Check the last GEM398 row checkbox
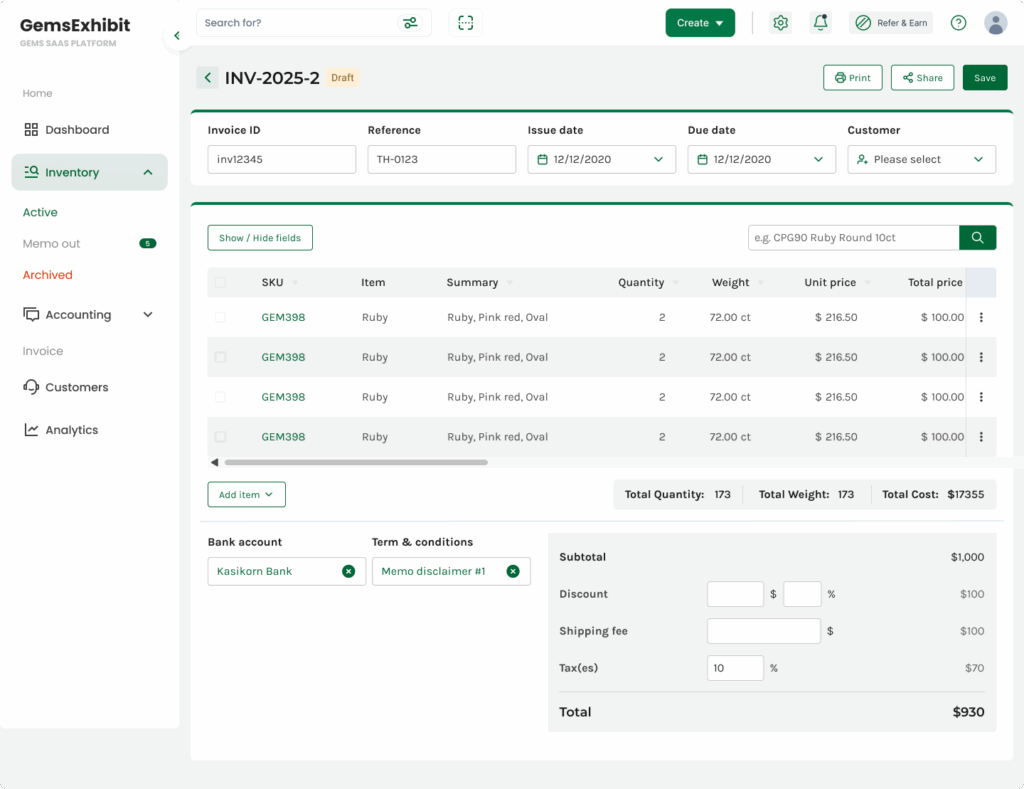Viewport: 1024px width, 789px height. pyautogui.click(x=220, y=437)
